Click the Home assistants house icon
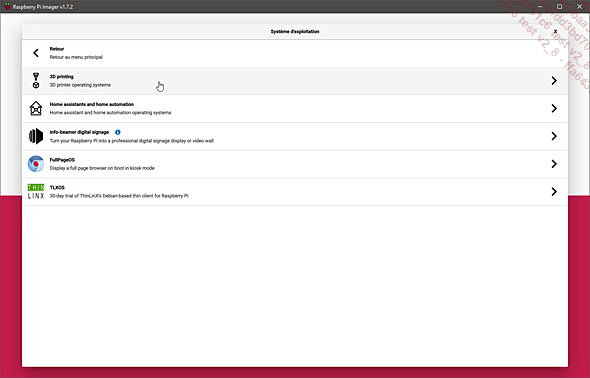590x378 pixels. click(36, 108)
